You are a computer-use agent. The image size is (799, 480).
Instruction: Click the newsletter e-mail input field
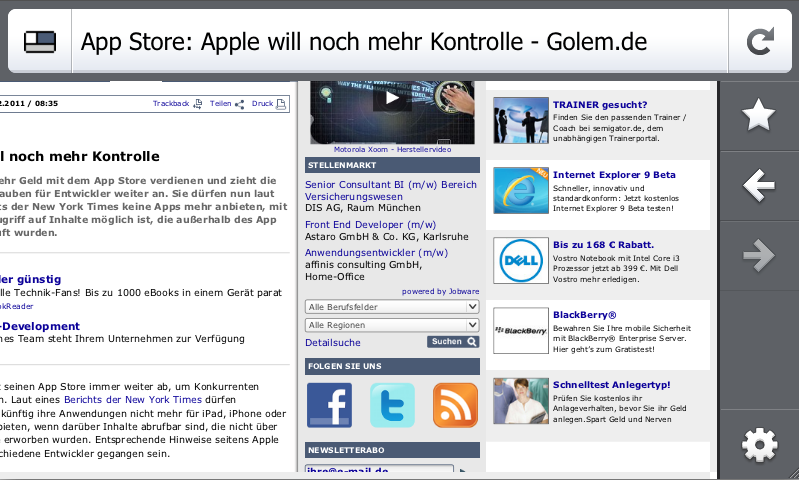[x=379, y=471]
